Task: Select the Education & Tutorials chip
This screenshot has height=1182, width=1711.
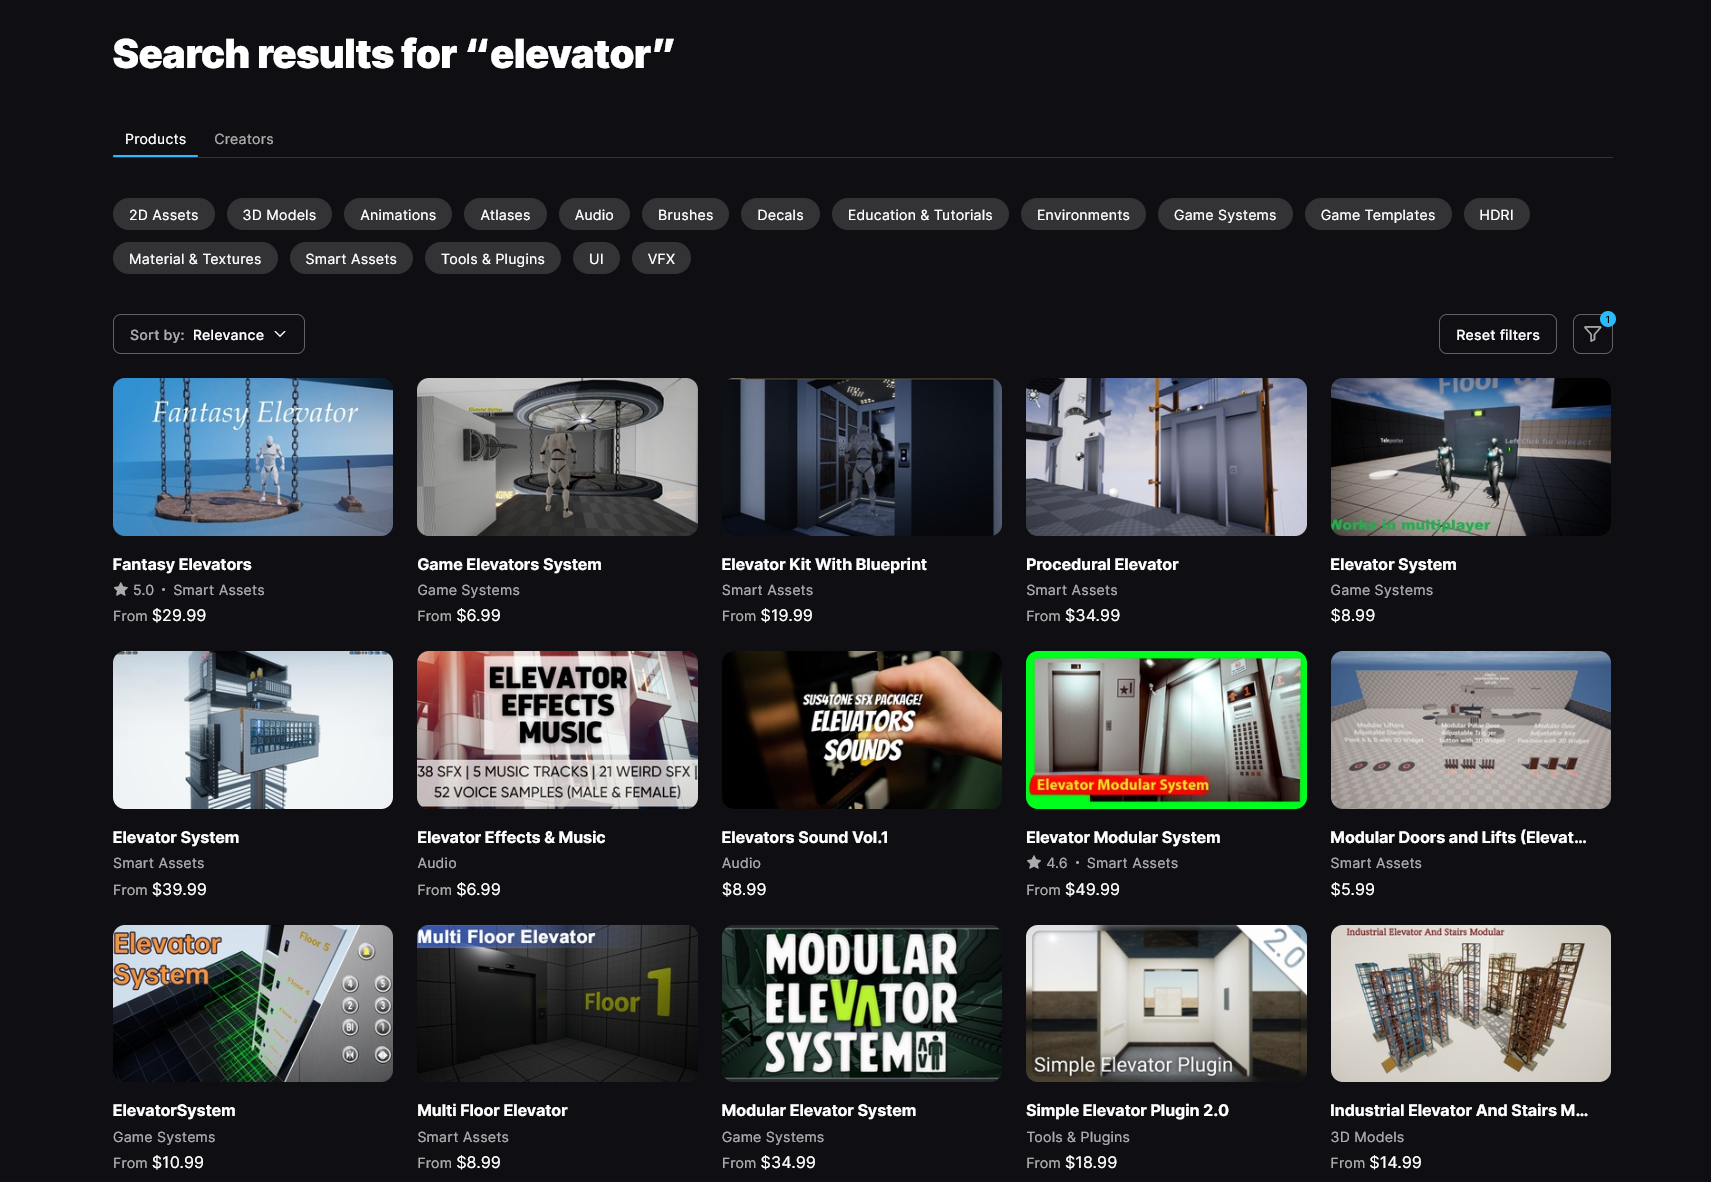Action: click(920, 215)
